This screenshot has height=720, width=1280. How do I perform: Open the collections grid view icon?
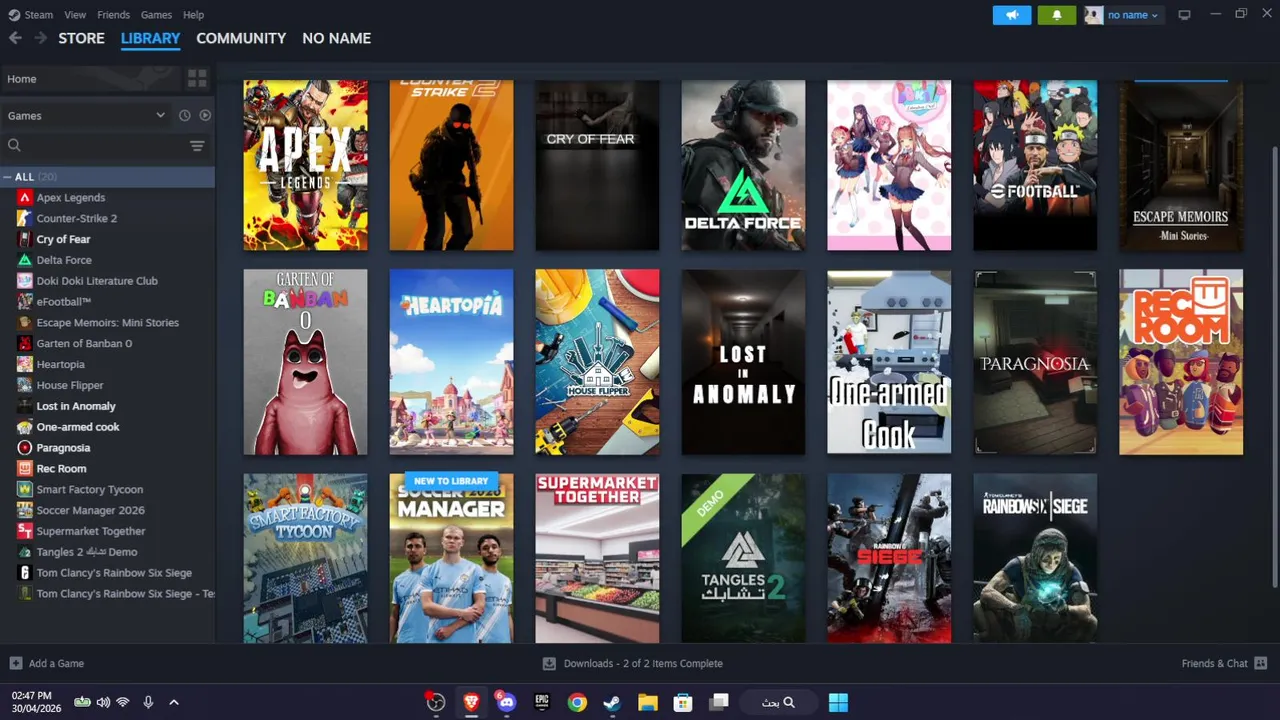tap(197, 78)
